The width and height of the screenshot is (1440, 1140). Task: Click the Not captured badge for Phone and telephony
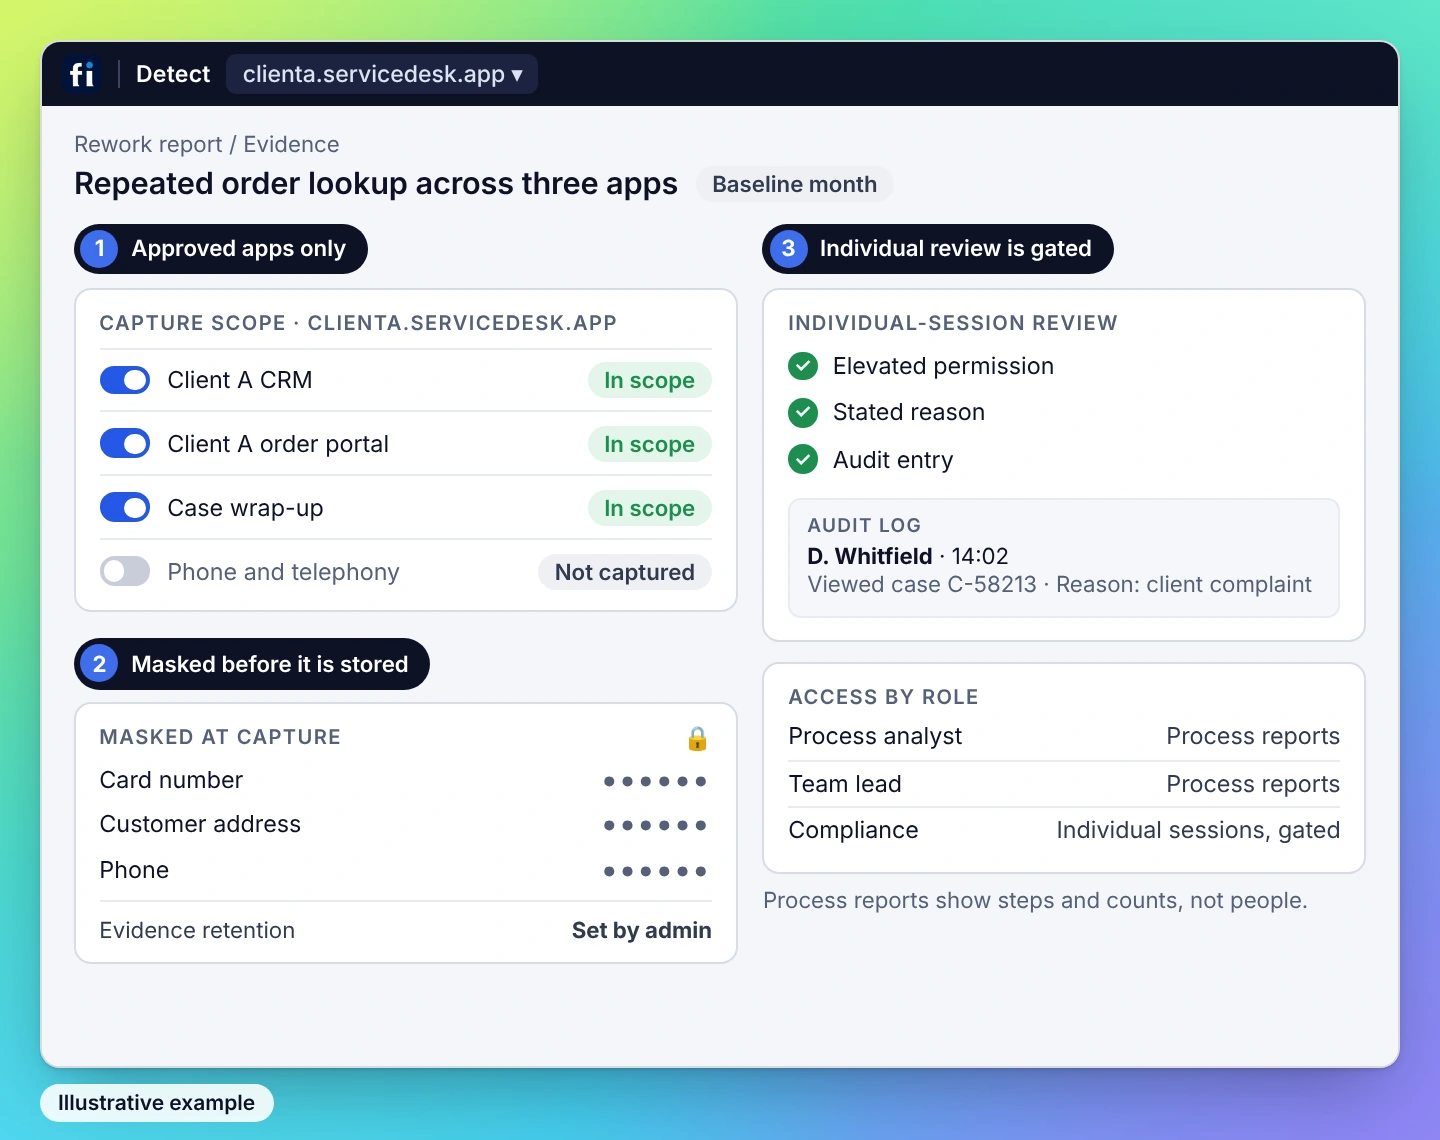tap(624, 572)
